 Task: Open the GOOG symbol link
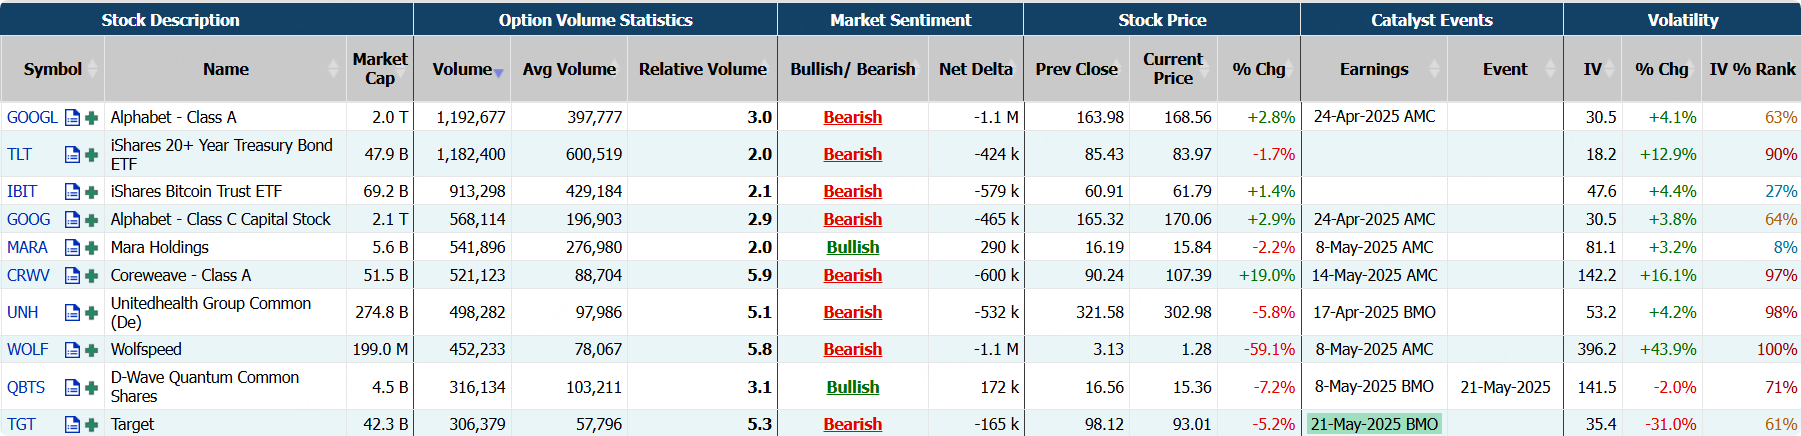[28, 219]
